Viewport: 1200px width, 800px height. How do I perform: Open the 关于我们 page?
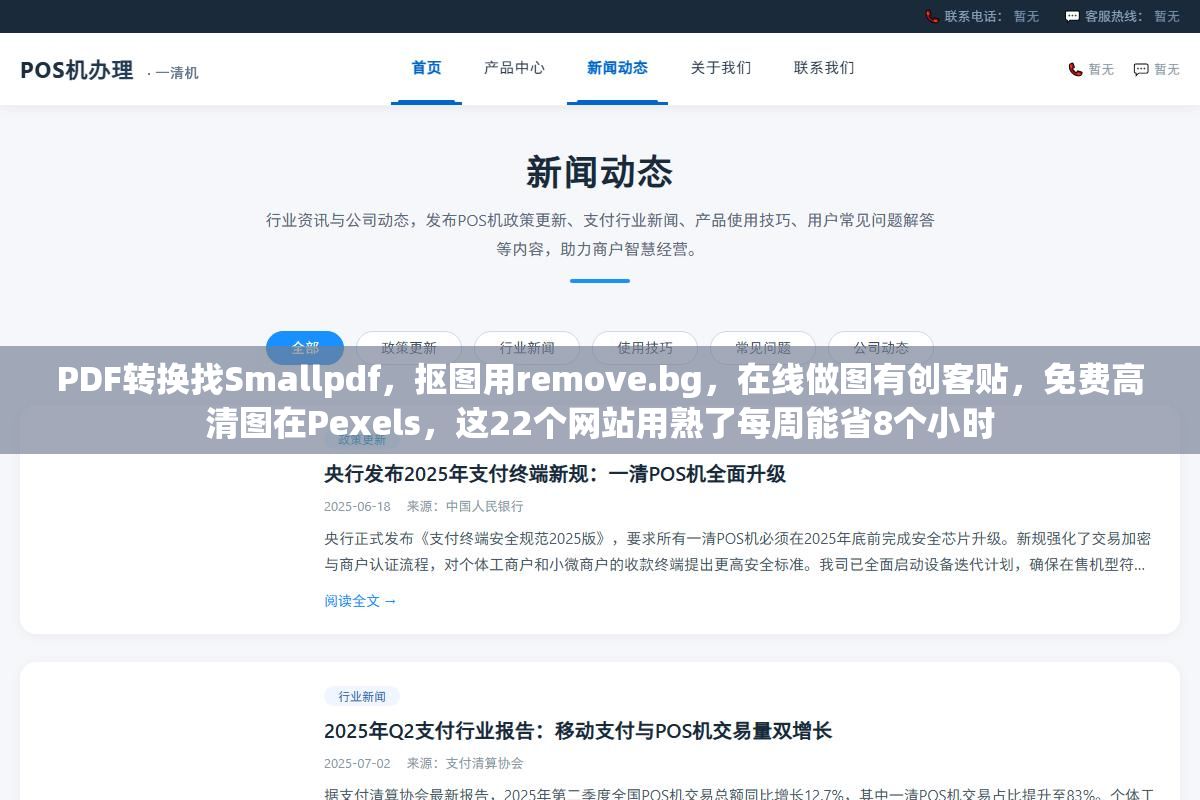coord(721,68)
